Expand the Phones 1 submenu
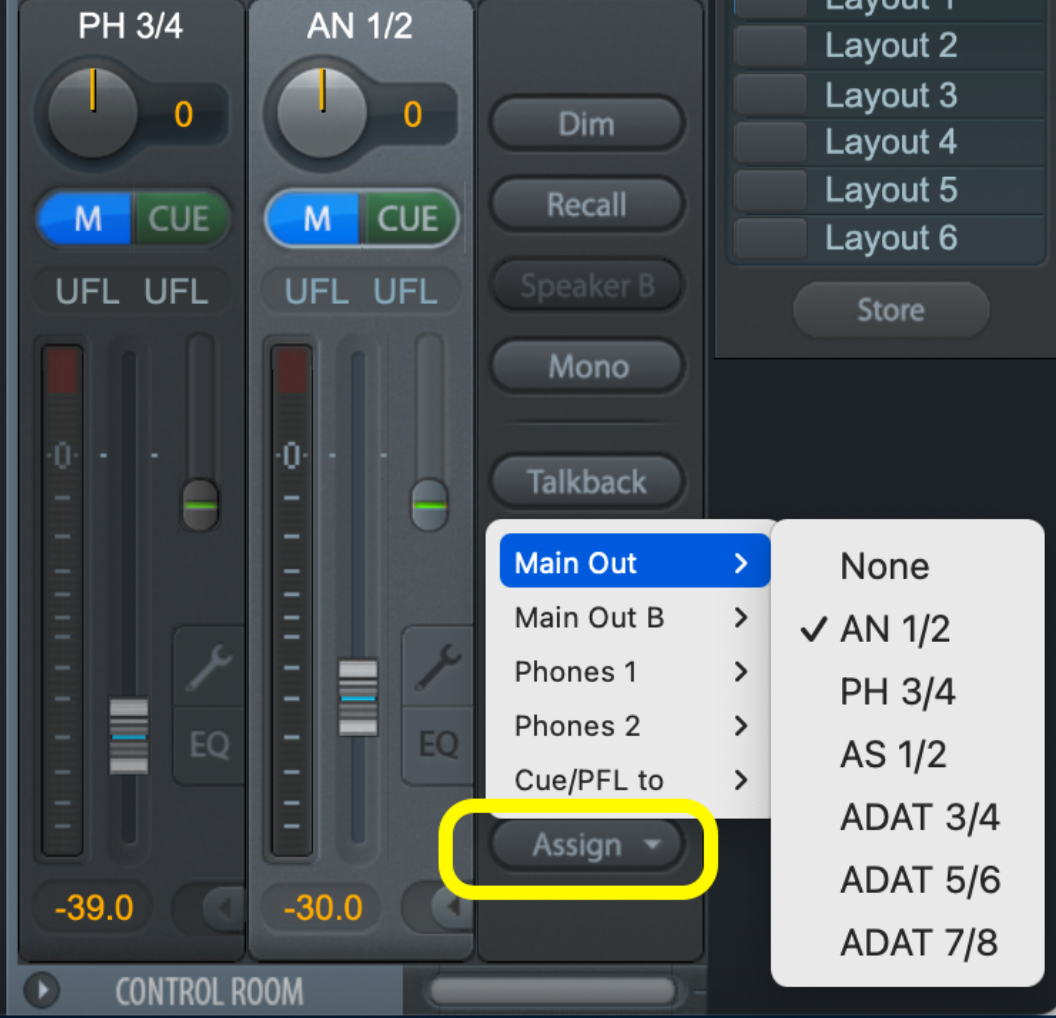 pyautogui.click(x=630, y=672)
